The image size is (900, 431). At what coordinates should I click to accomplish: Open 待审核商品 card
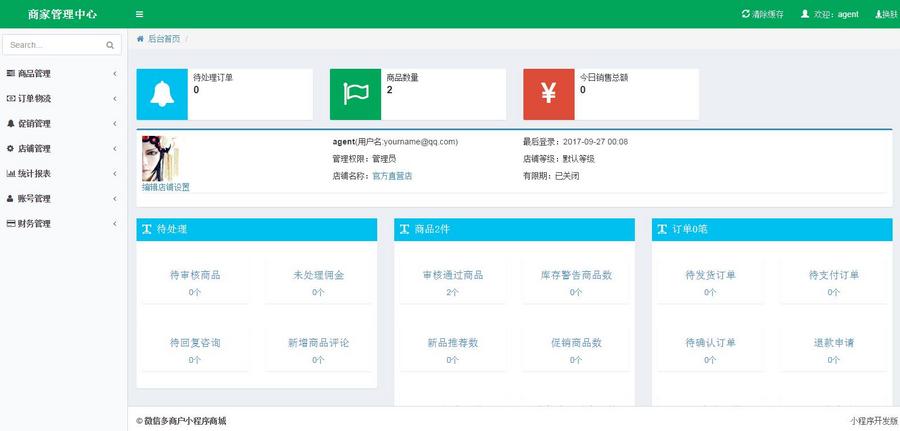coord(195,281)
